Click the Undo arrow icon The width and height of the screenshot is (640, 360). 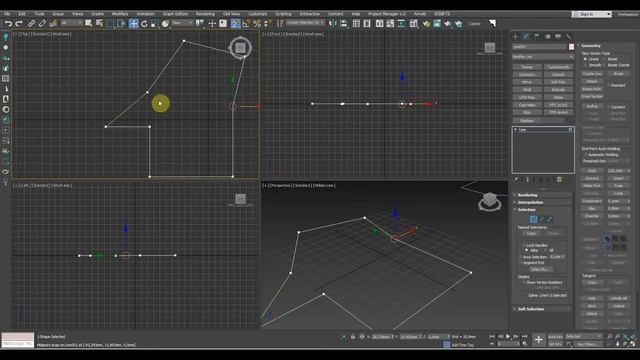coord(8,24)
